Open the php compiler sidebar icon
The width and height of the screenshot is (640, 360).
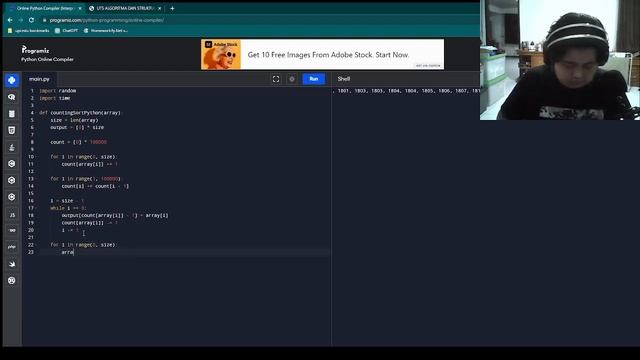tap(12, 247)
